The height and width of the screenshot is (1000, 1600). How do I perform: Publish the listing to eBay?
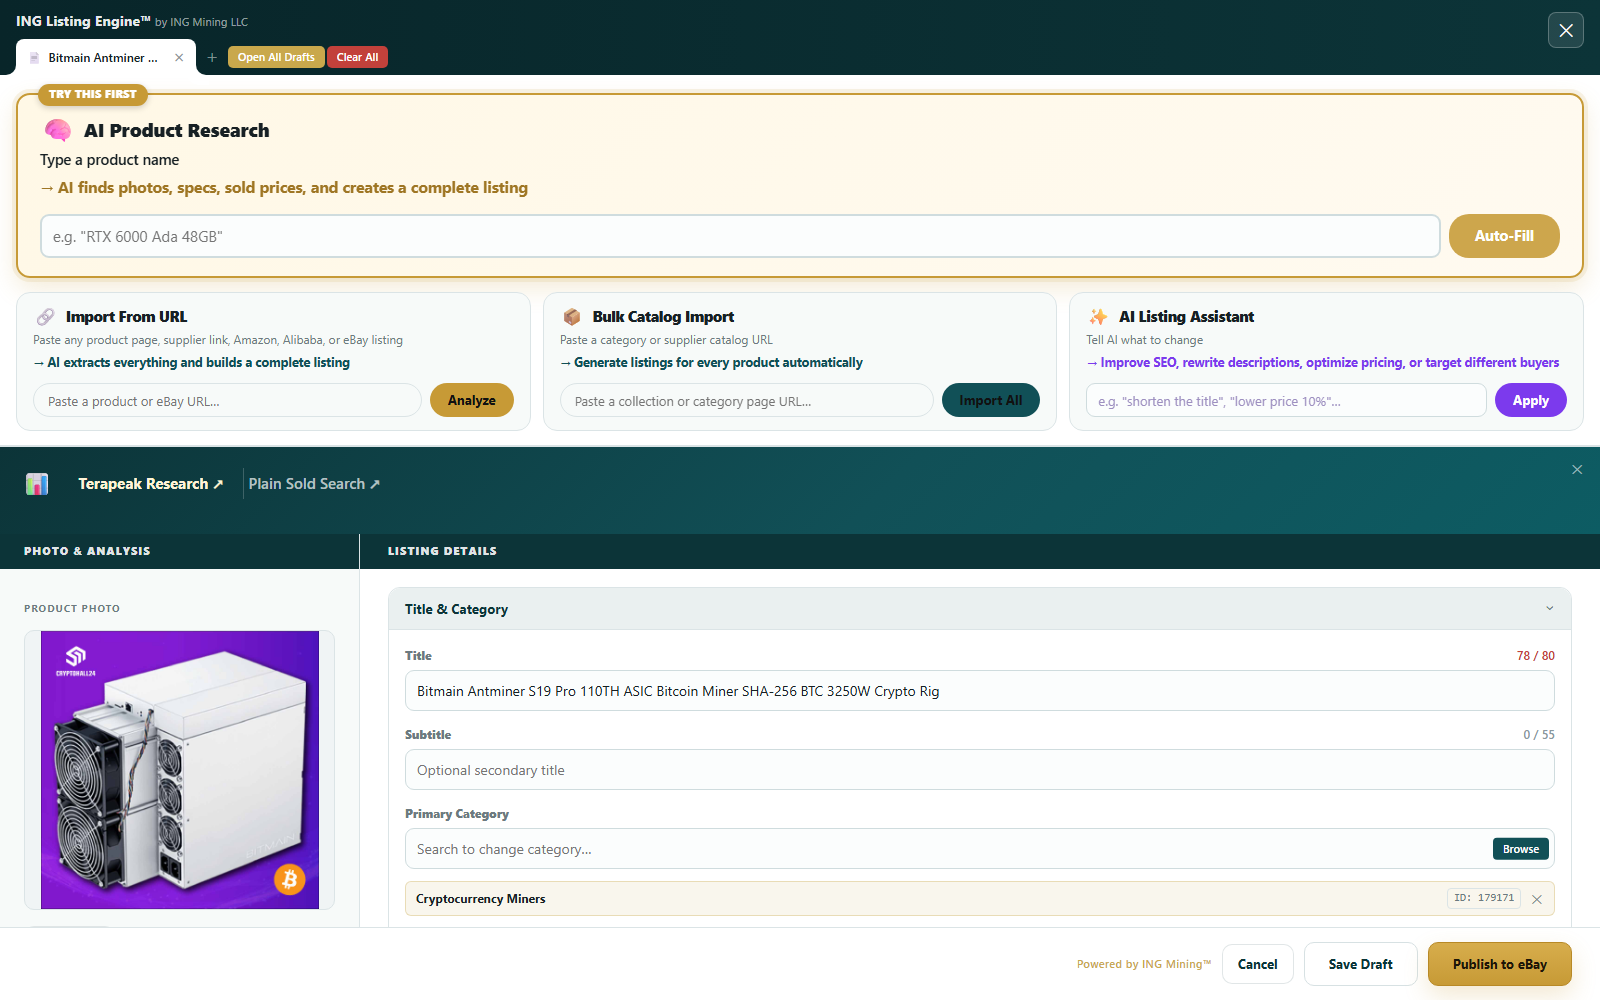1500,964
